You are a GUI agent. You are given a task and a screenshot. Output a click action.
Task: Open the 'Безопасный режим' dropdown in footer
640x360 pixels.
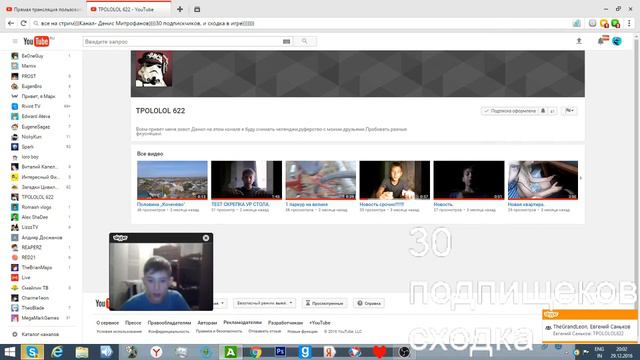click(264, 303)
